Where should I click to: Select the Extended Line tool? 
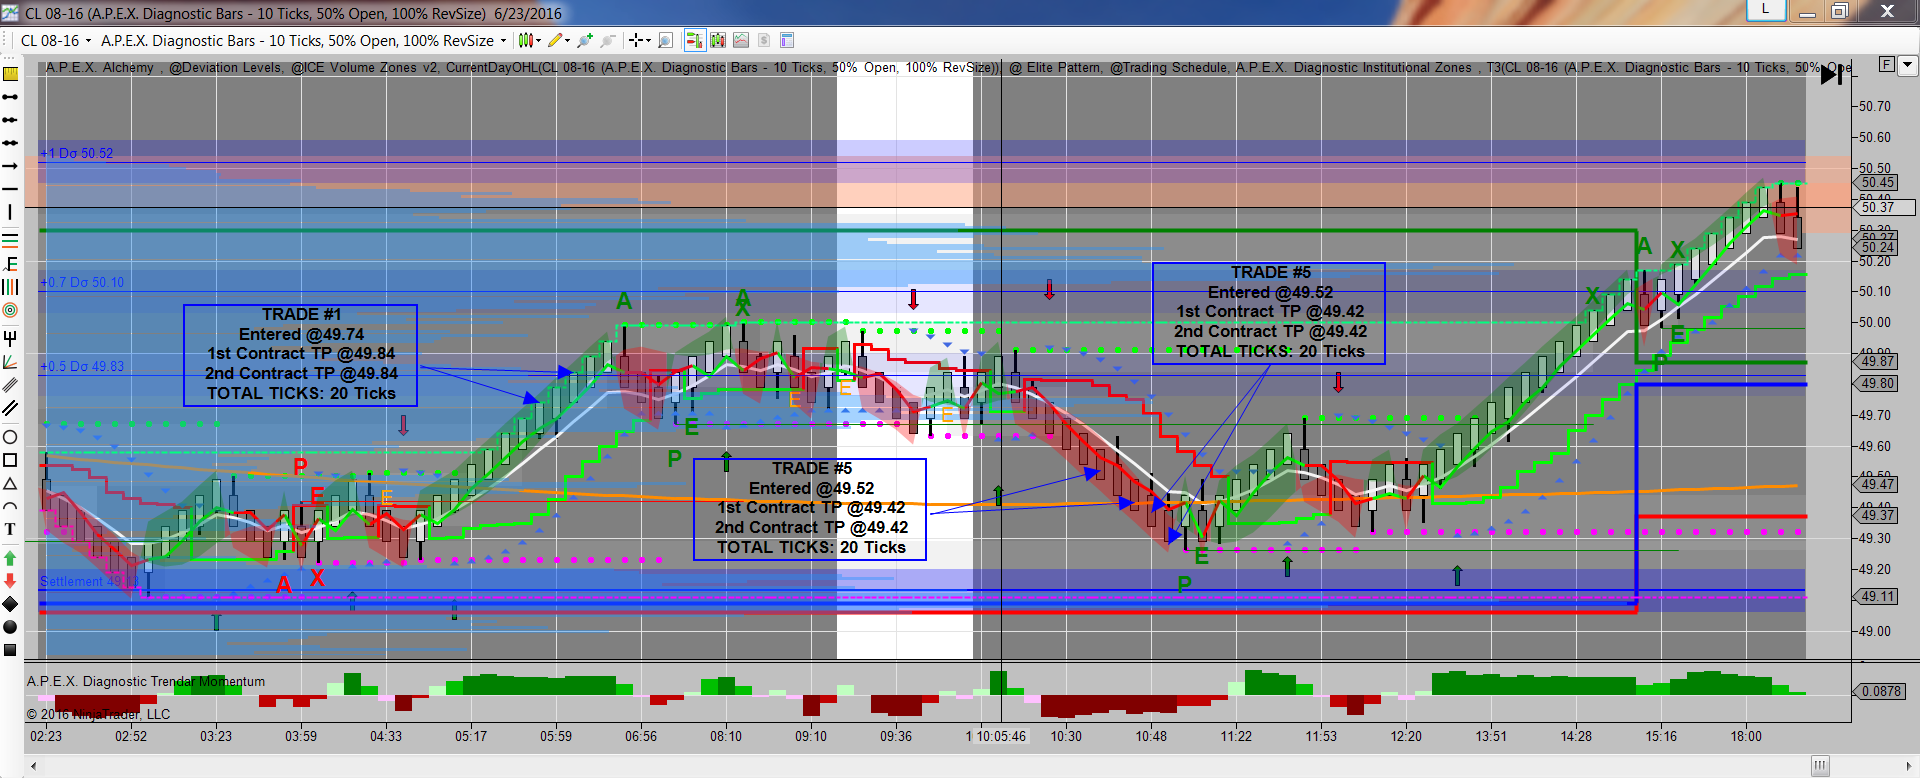tap(10, 143)
